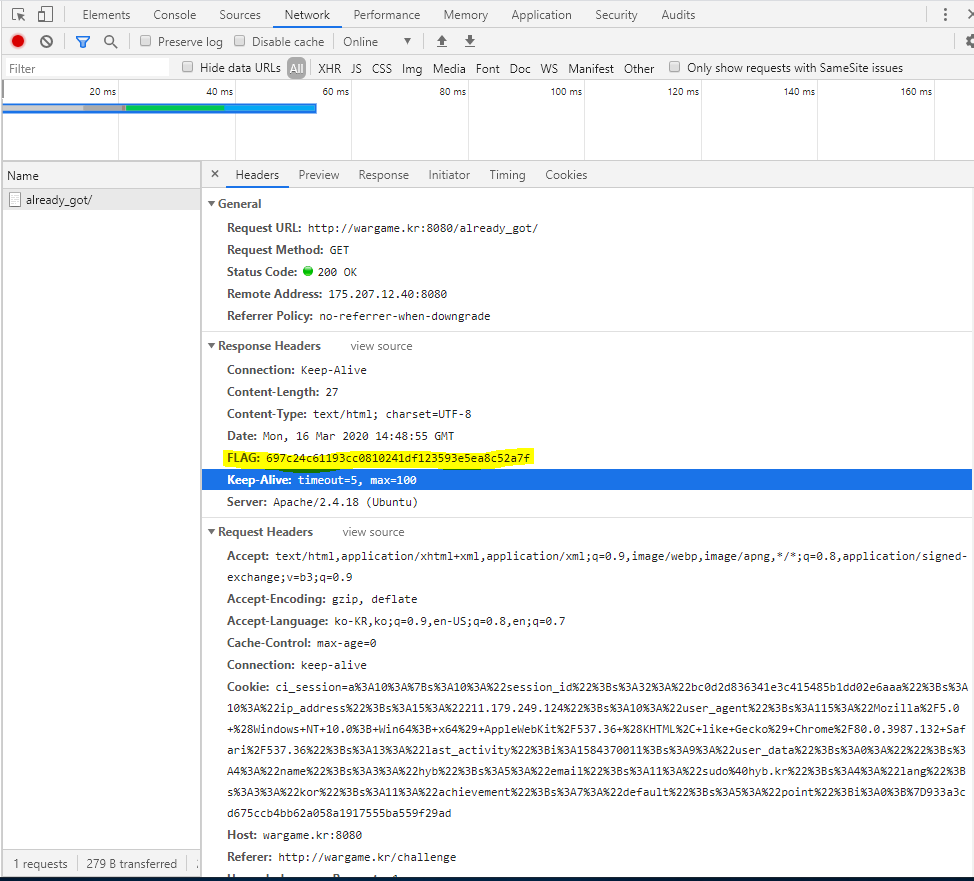
Task: Click the 200 OK status code
Action: click(x=337, y=272)
